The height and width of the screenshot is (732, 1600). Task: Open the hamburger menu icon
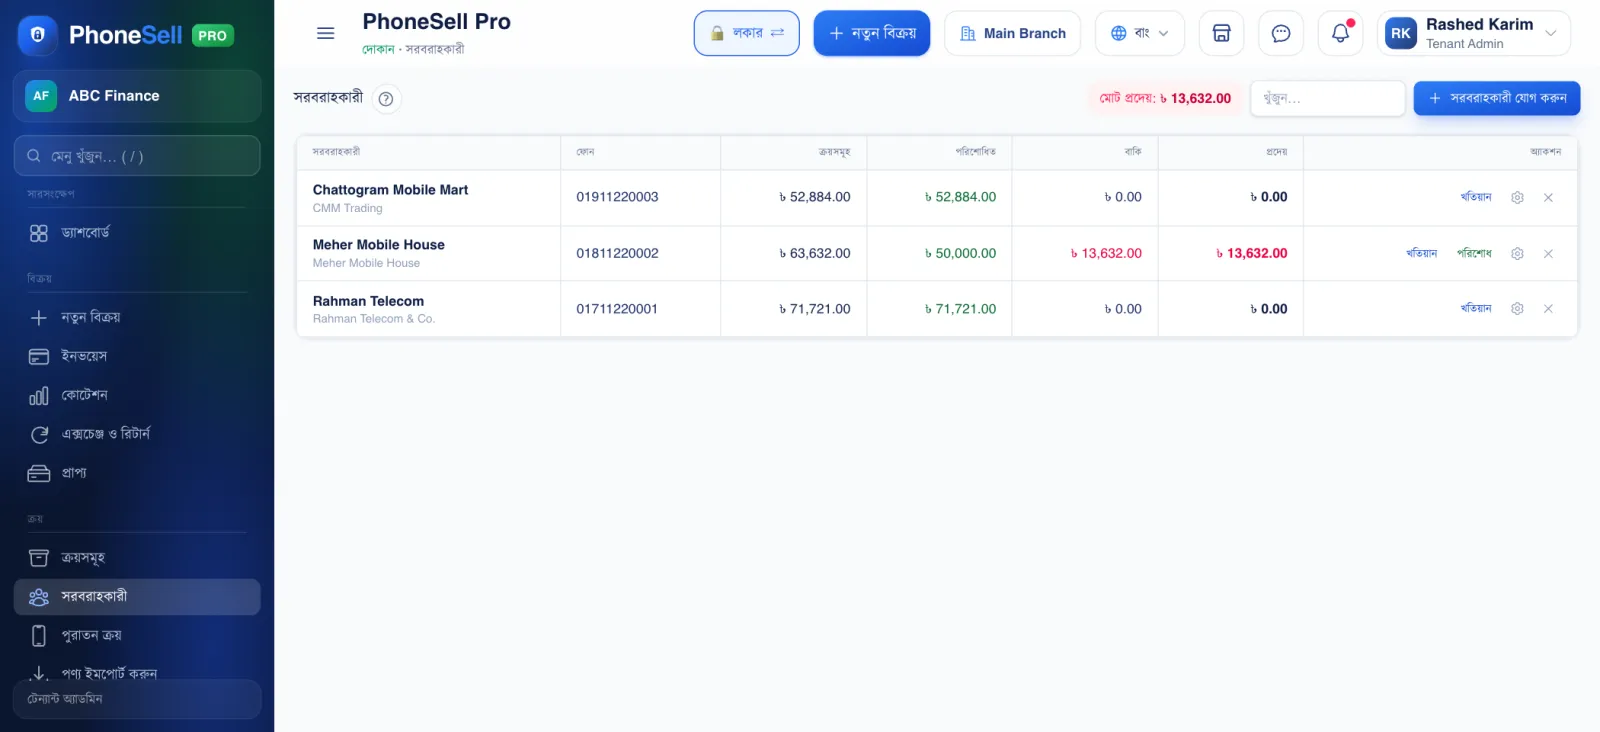point(325,33)
